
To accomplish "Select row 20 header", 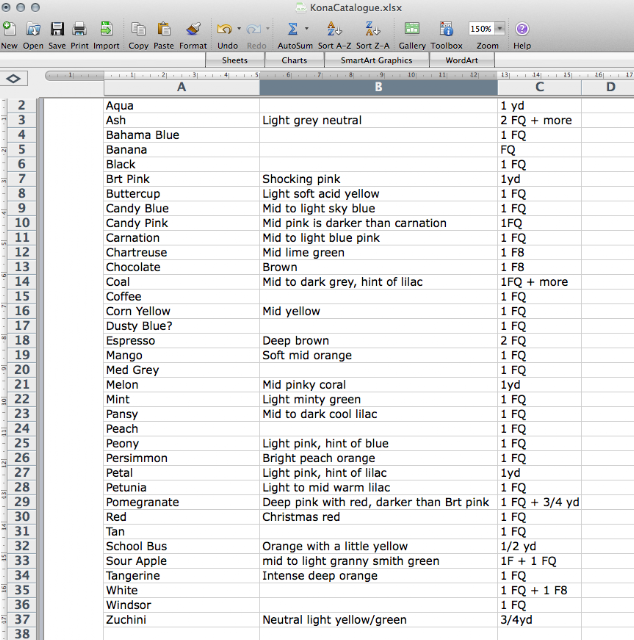I will coord(22,370).
